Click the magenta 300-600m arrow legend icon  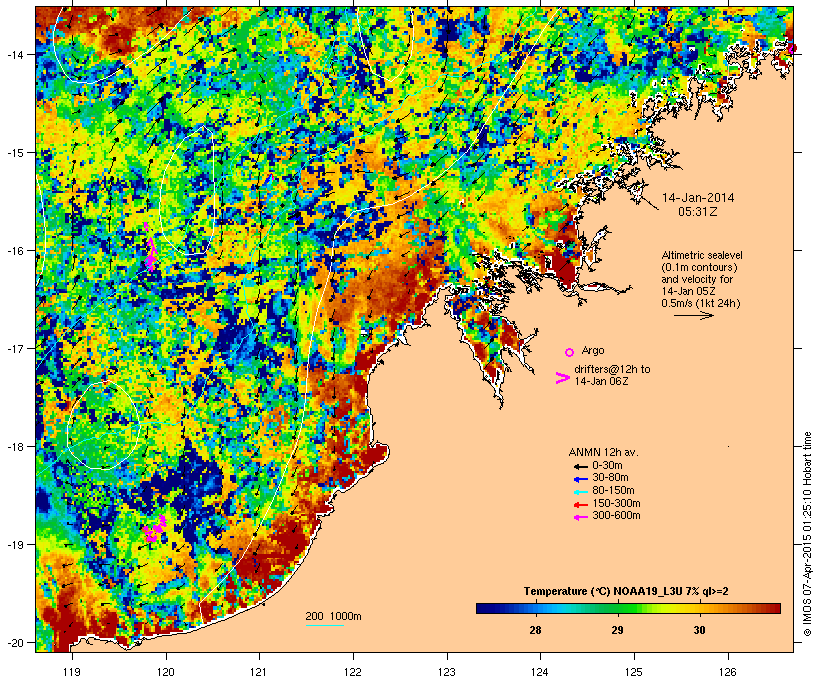(580, 517)
